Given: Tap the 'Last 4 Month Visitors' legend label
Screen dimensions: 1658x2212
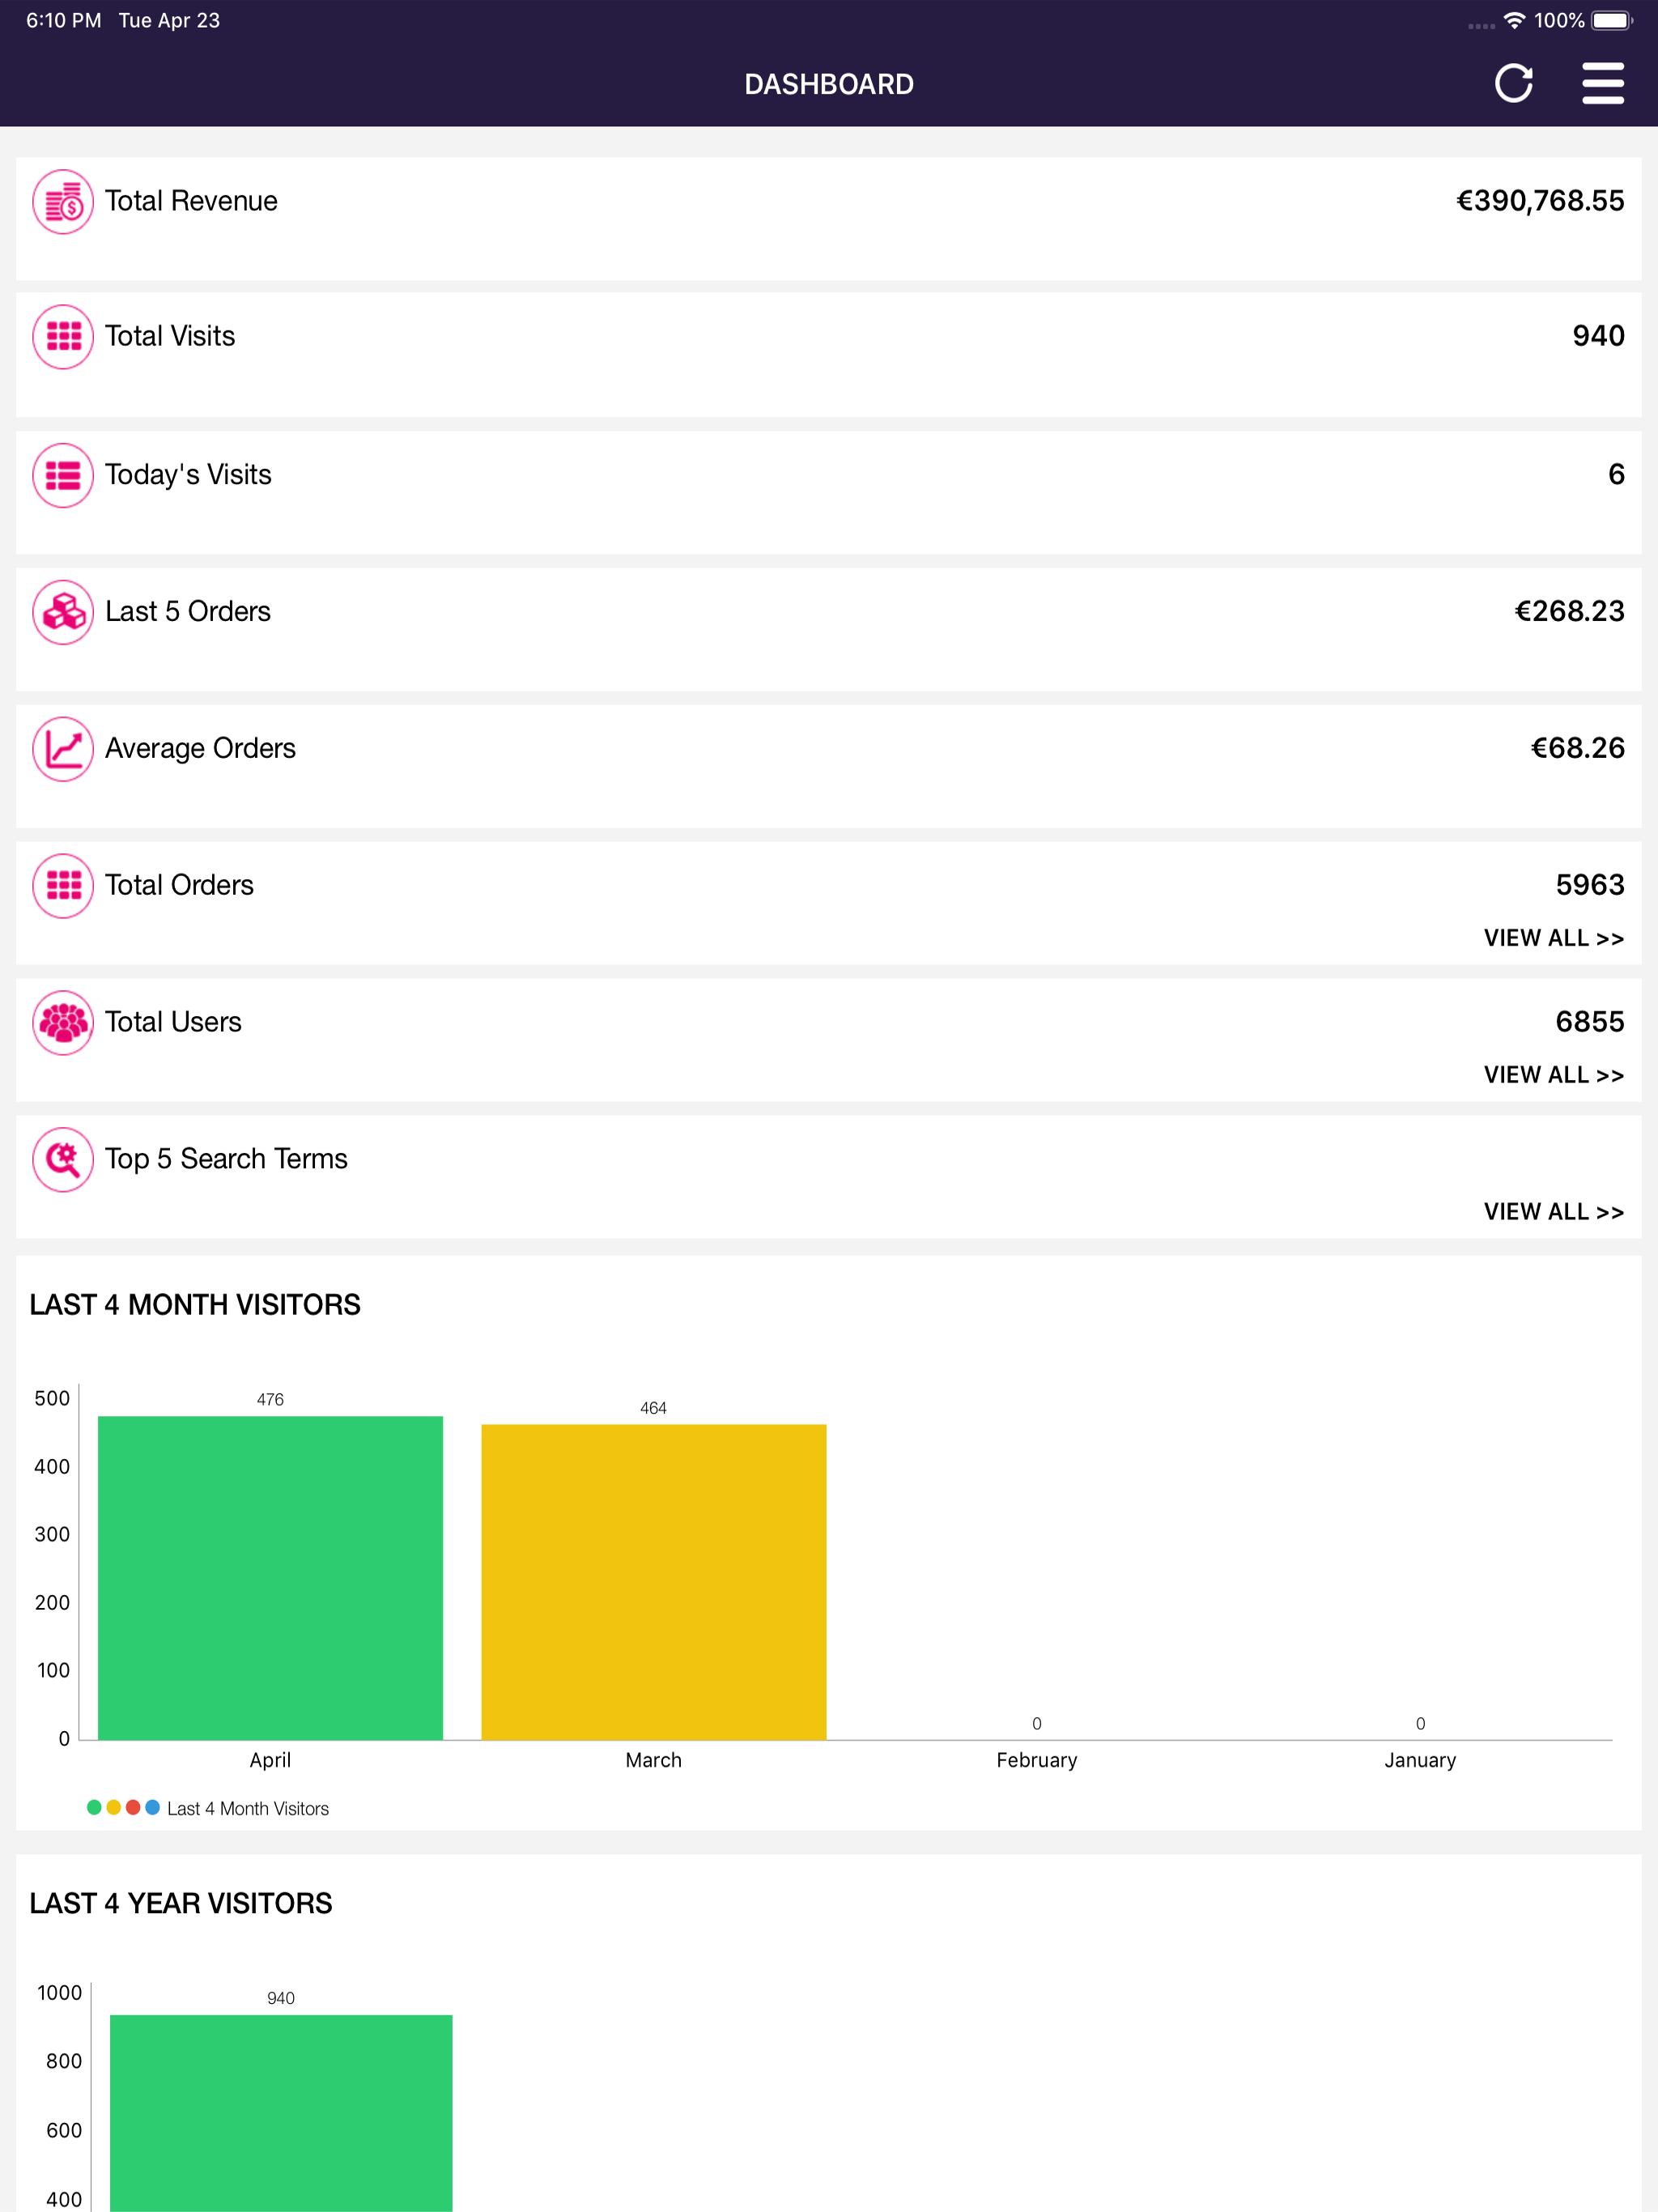Looking at the screenshot, I should 248,1808.
